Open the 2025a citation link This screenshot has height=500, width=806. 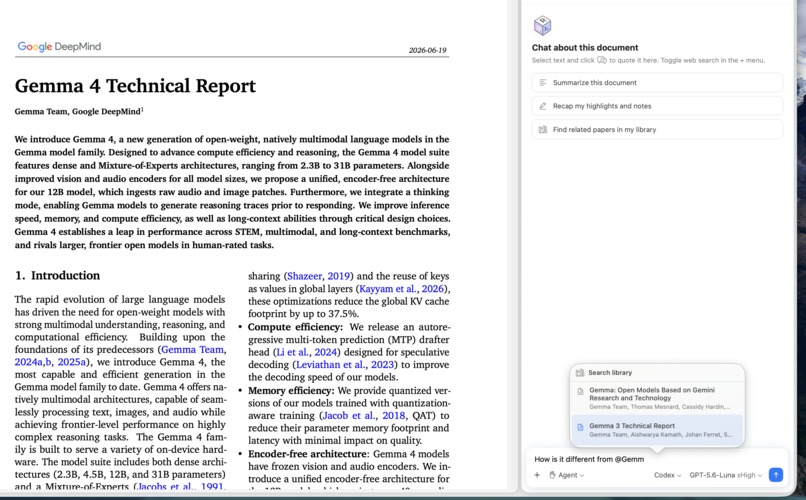71,362
